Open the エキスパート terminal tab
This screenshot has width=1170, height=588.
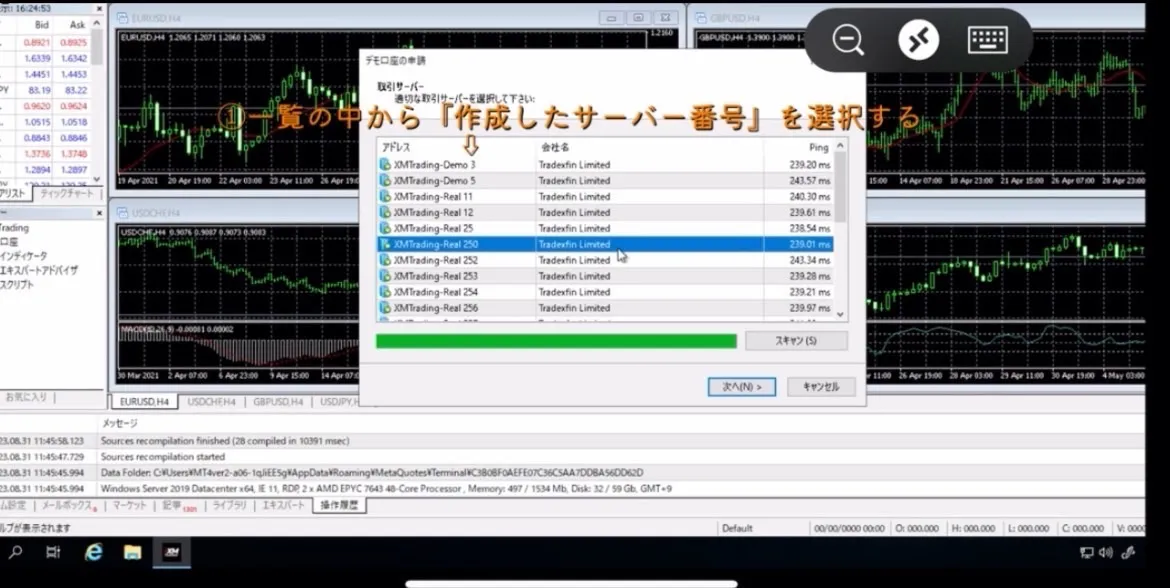pyautogui.click(x=283, y=506)
